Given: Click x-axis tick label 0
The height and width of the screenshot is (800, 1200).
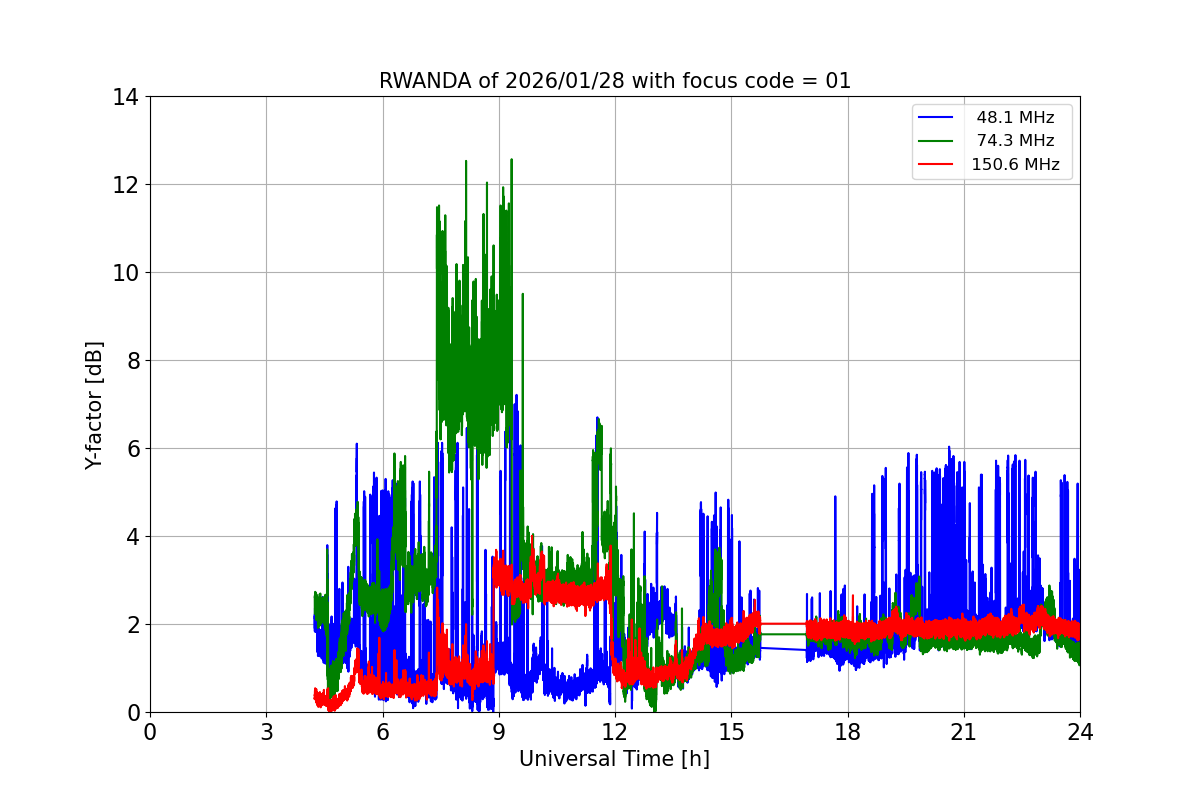Looking at the screenshot, I should [150, 731].
